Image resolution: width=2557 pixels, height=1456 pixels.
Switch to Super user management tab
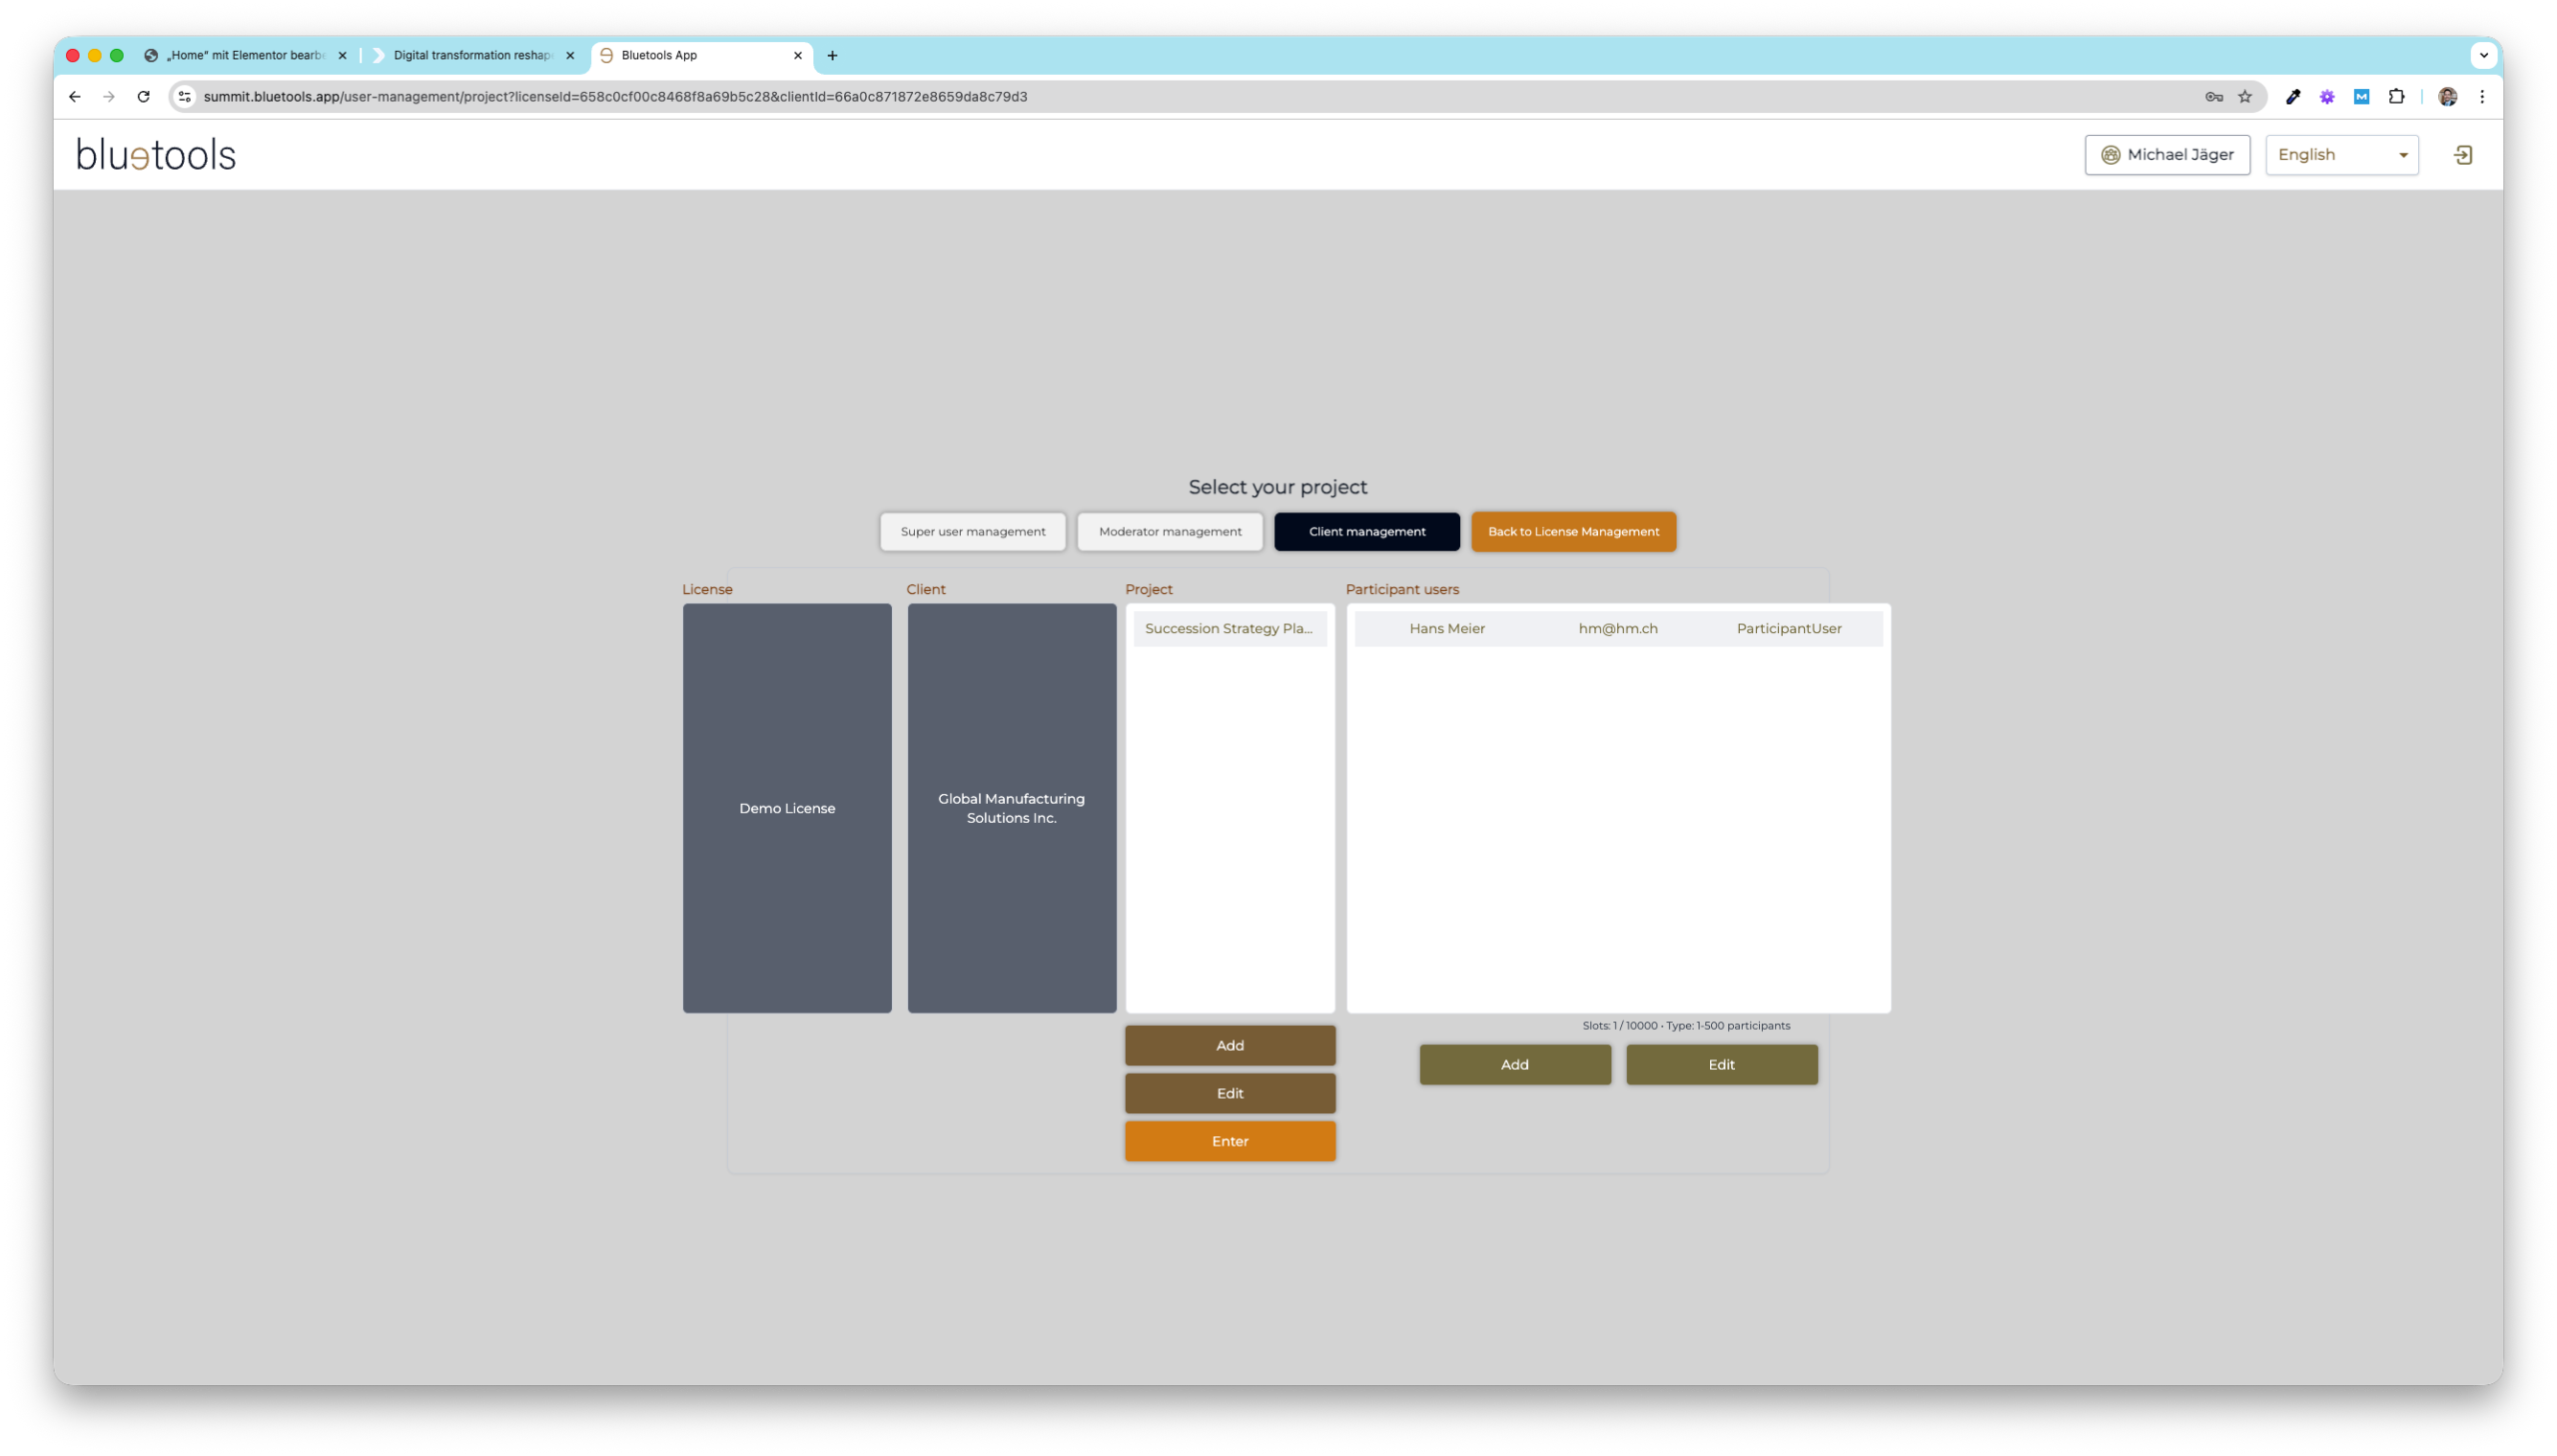point(972,532)
